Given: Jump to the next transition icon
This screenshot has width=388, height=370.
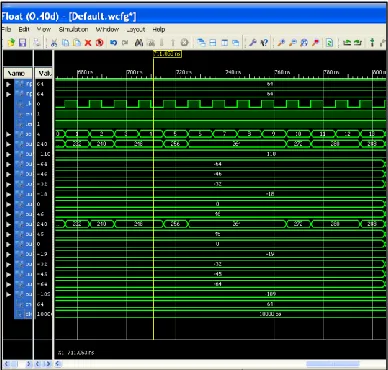Looking at the screenshot, I should click(359, 43).
